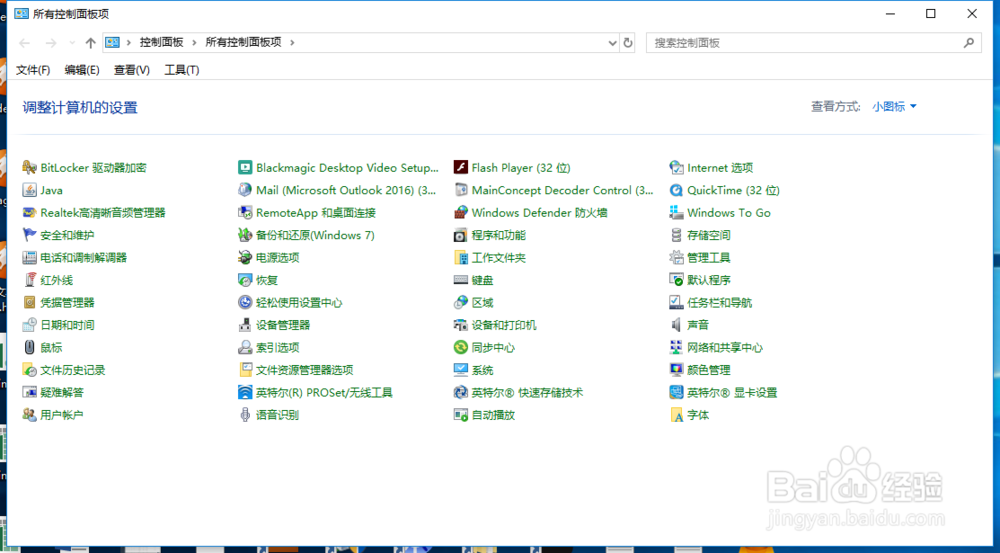Open the 语音识别 link
This screenshot has width=1000, height=553.
click(277, 415)
